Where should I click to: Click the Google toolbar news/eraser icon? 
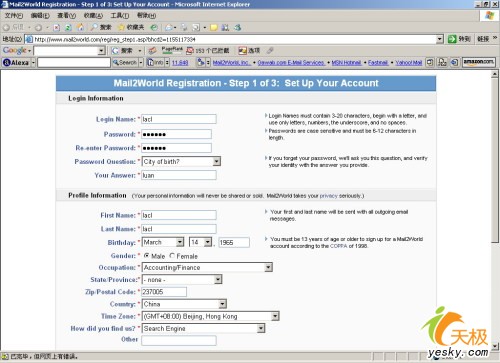pos(153,51)
